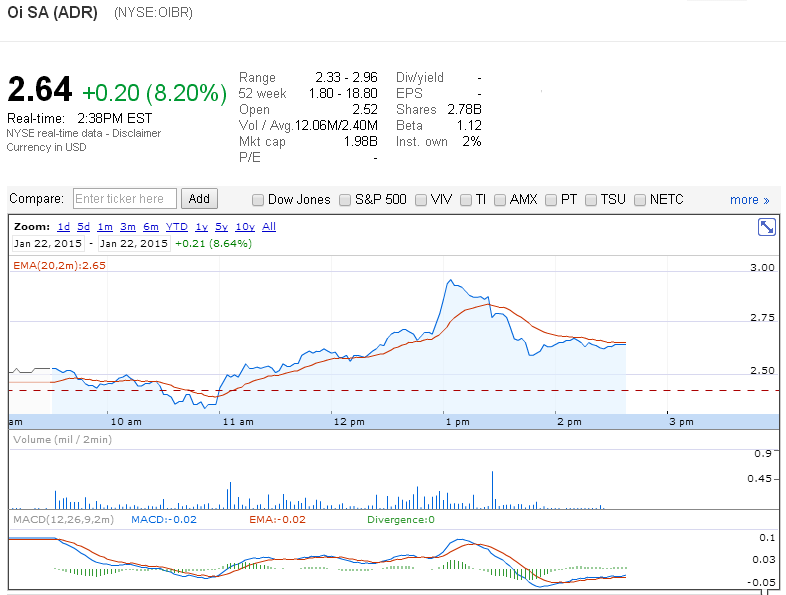Set chart zoom to 10y

(x=245, y=227)
